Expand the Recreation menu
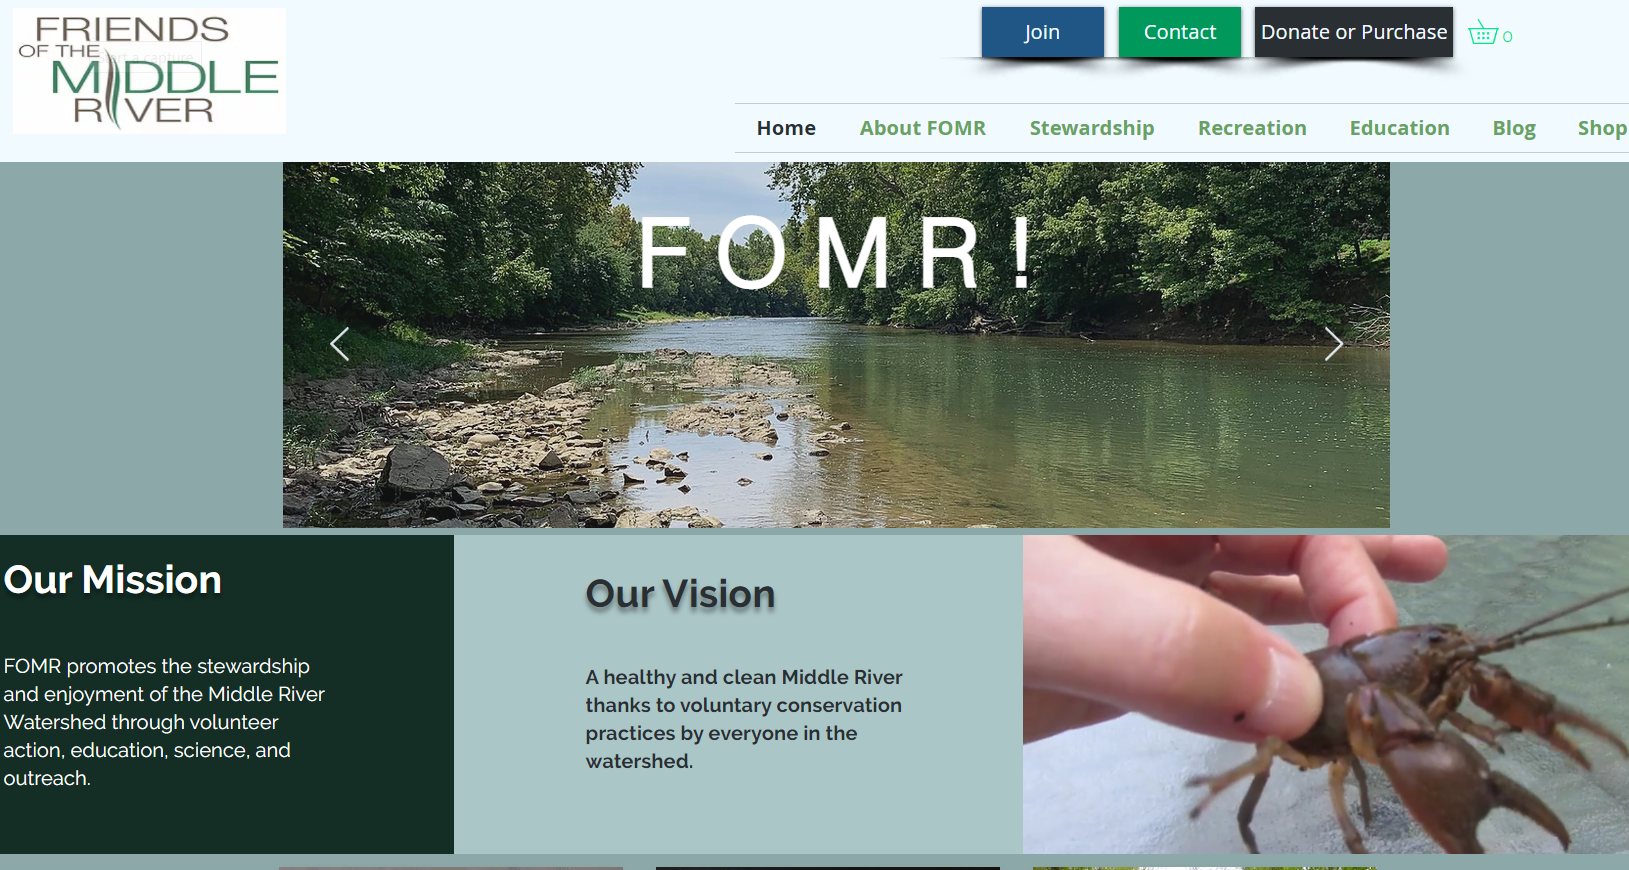This screenshot has width=1629, height=870. [x=1252, y=128]
